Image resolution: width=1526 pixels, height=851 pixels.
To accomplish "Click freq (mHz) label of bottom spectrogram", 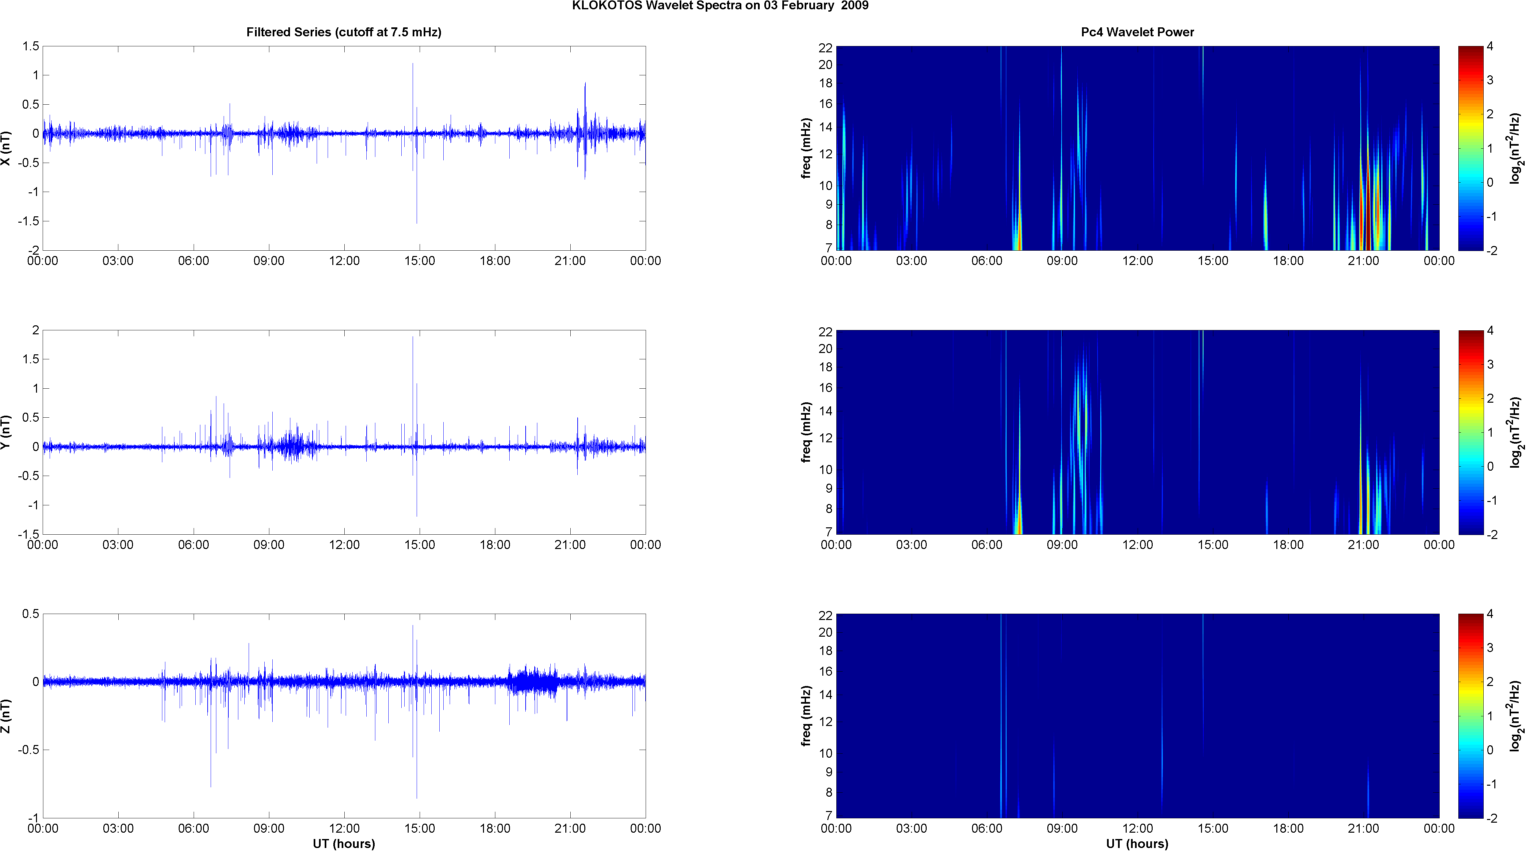I will (x=805, y=716).
